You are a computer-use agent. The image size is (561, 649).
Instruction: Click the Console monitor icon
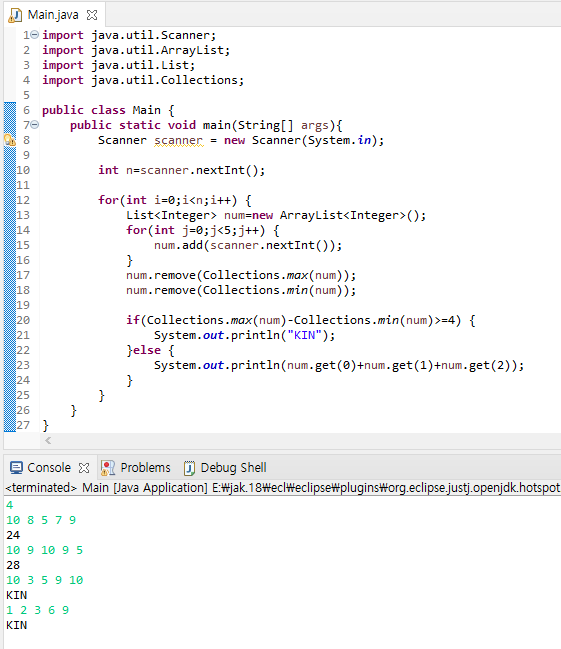pyautogui.click(x=16, y=468)
